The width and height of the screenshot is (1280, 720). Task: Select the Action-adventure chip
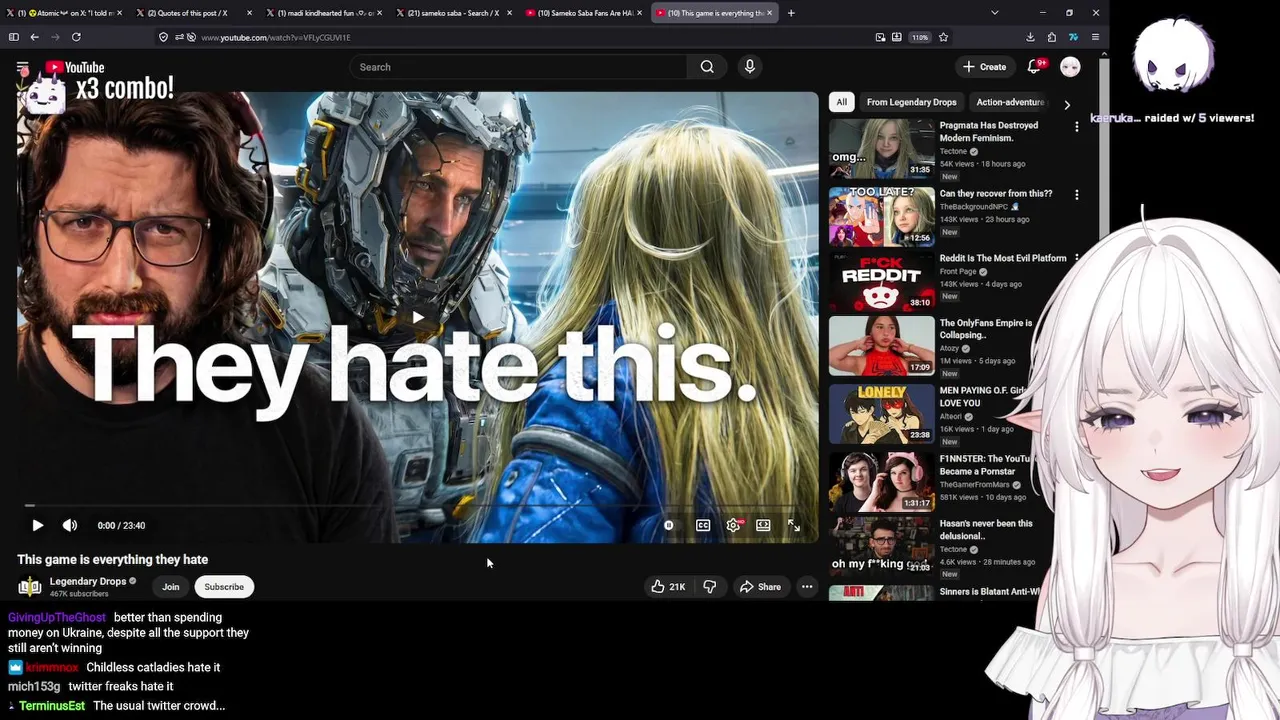pos(1010,102)
